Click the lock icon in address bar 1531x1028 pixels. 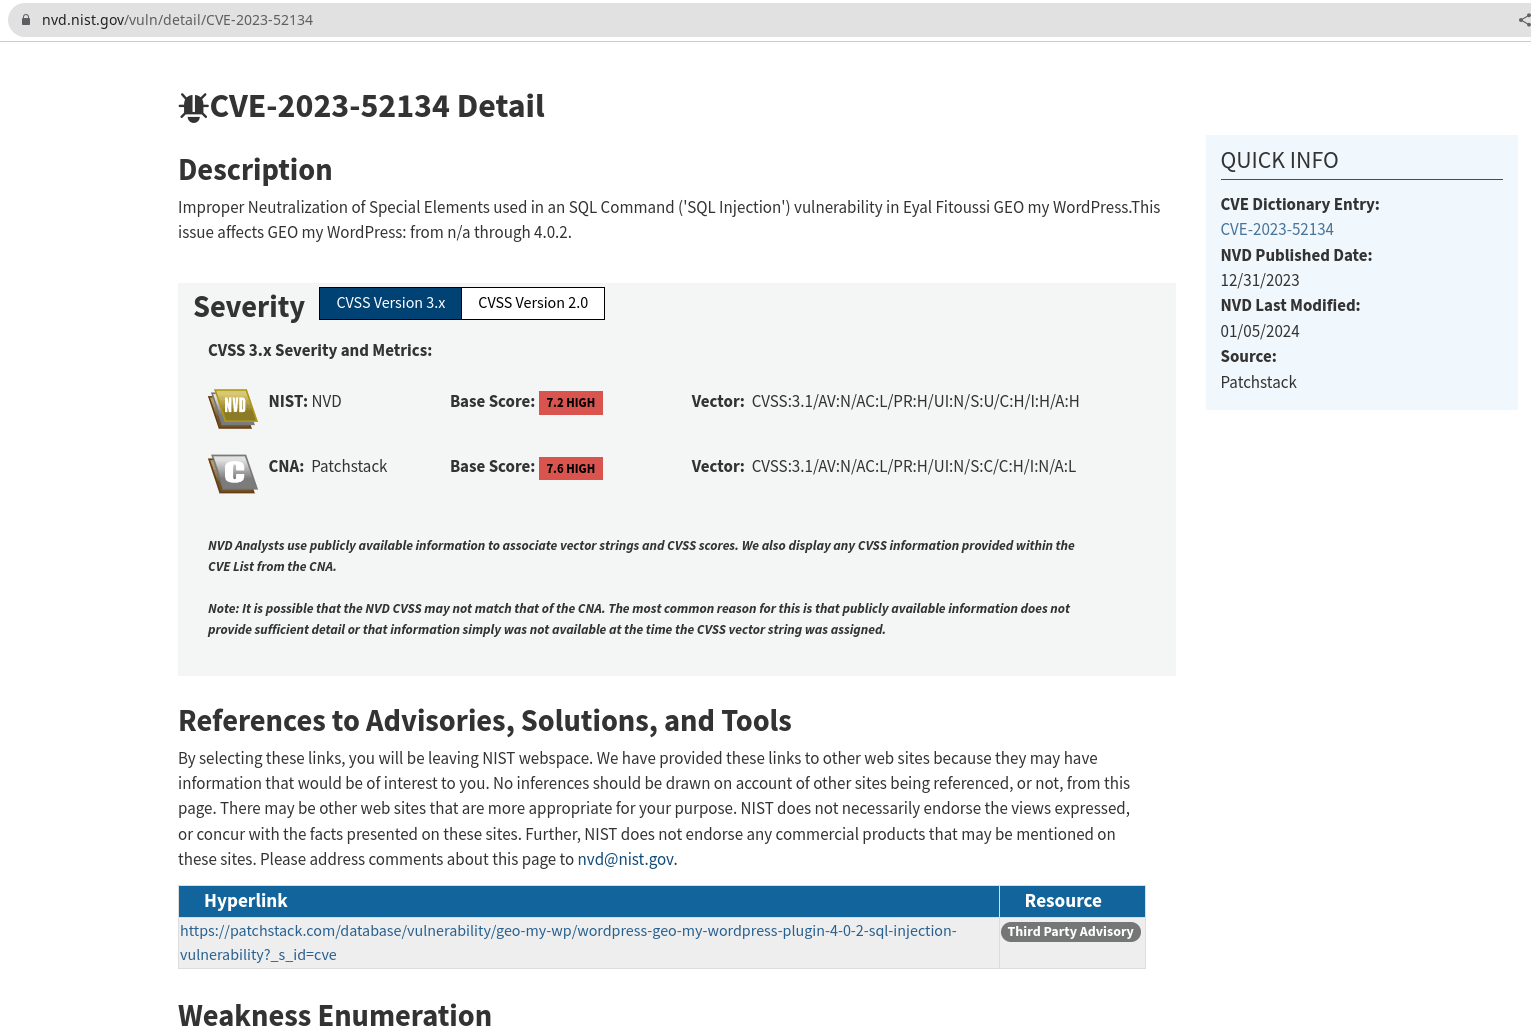[26, 20]
